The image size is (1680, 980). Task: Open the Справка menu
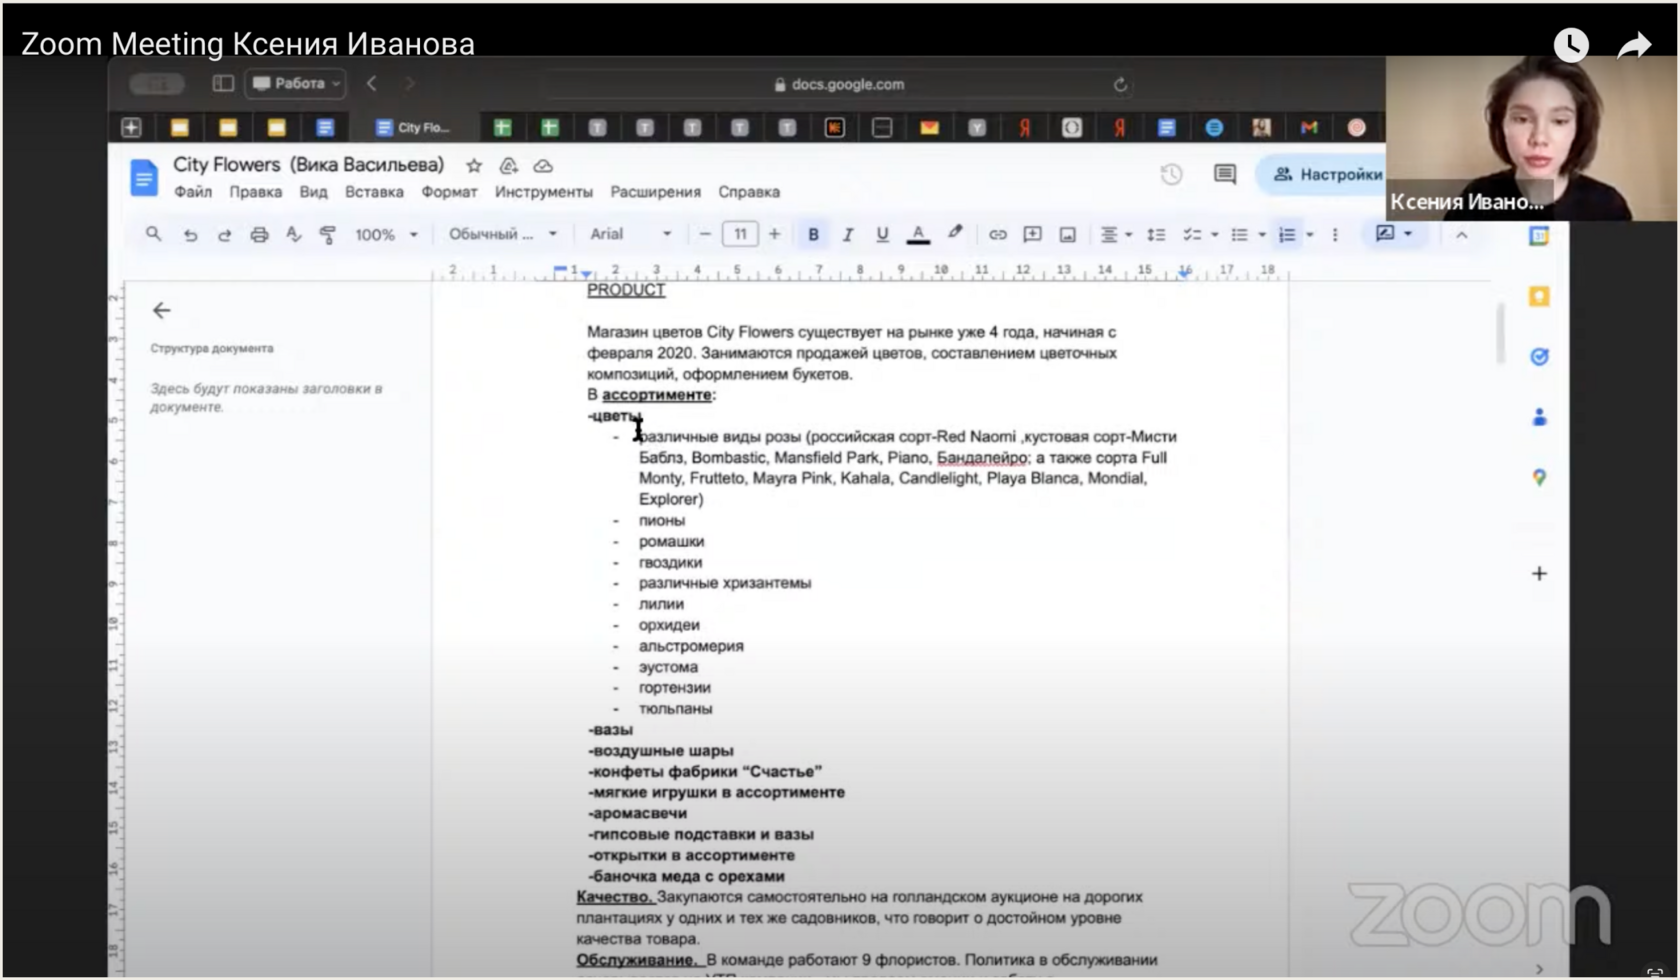point(749,192)
